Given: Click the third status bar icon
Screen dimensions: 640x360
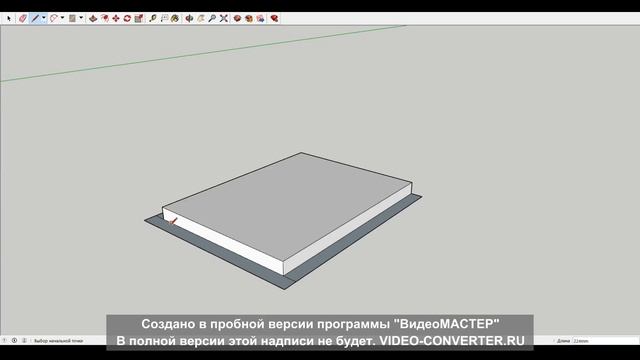Looking at the screenshot, I should [x=24, y=340].
